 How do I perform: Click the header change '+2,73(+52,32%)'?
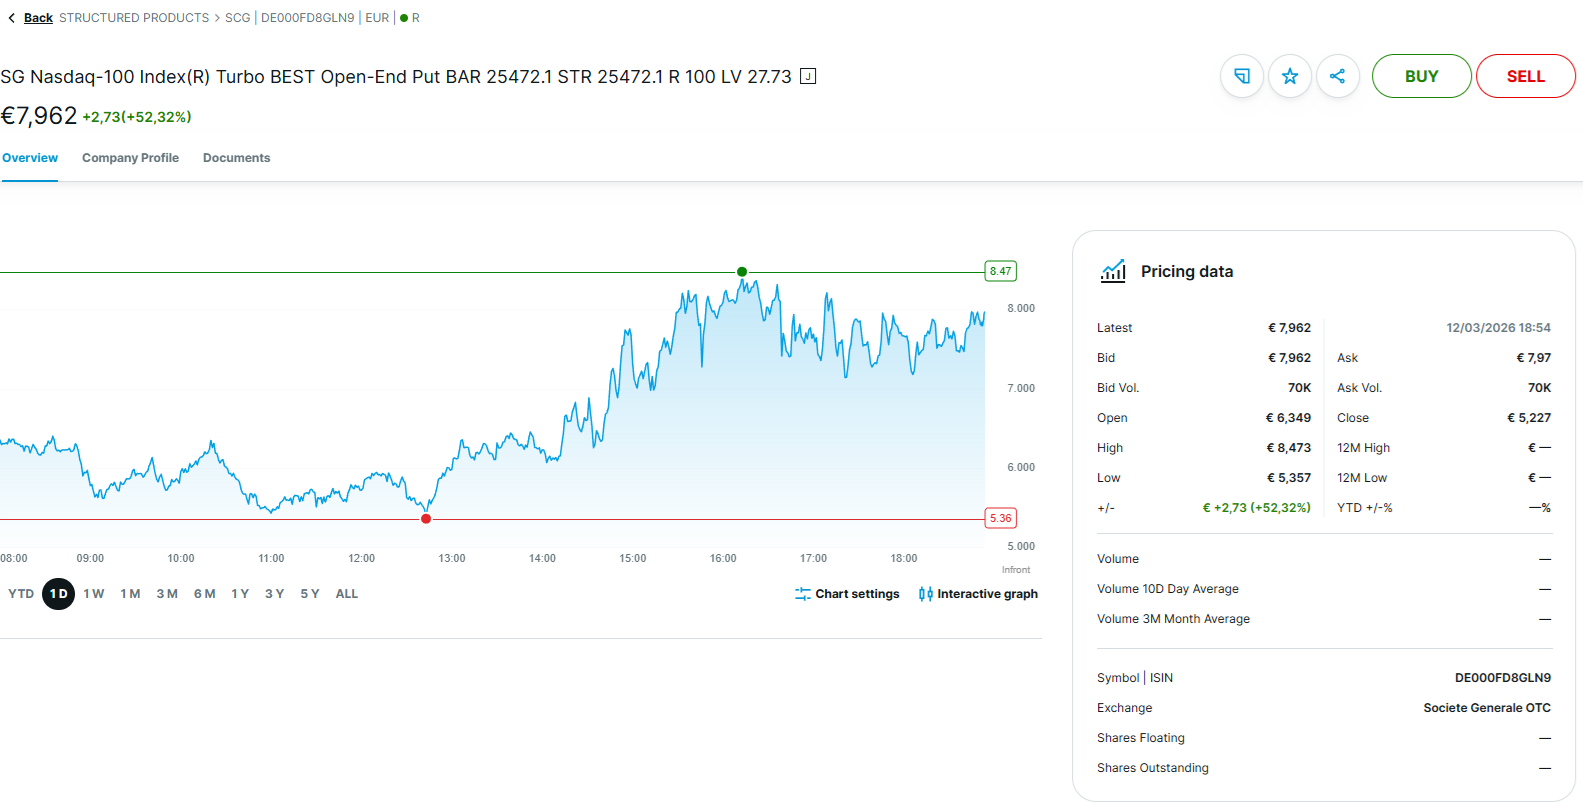tap(137, 117)
